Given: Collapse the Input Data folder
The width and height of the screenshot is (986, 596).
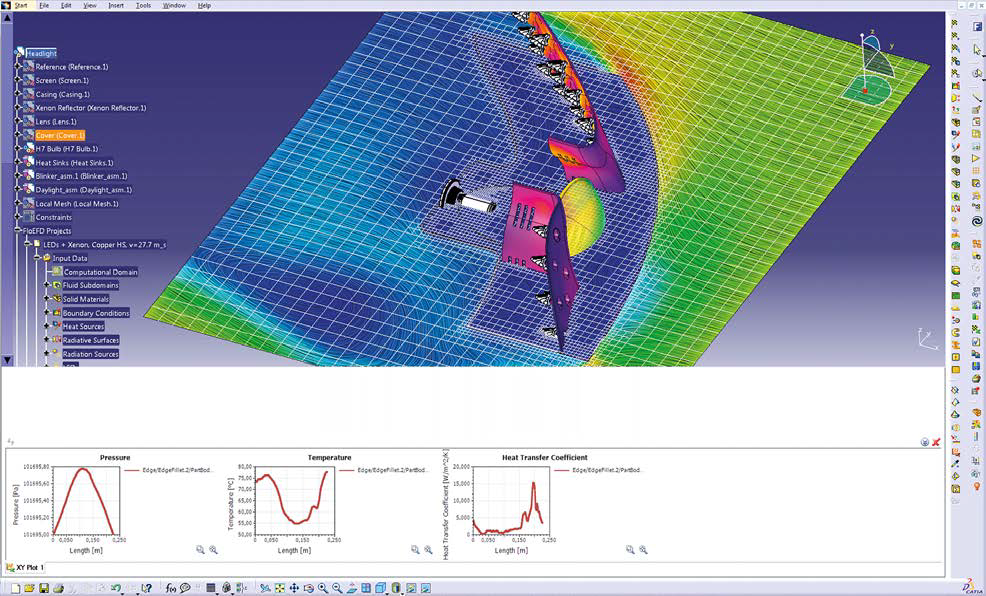Looking at the screenshot, I should 37,258.
